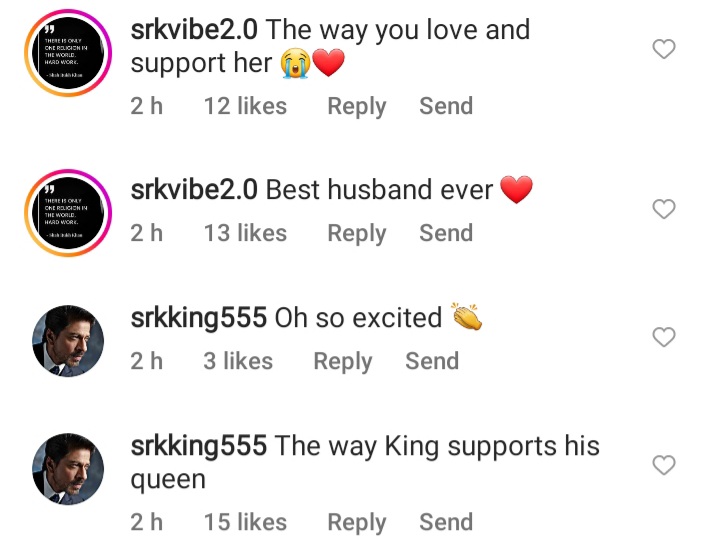The height and width of the screenshot is (540, 720).
Task: Reply to 'King supports his queen' comment
Action: (x=357, y=523)
